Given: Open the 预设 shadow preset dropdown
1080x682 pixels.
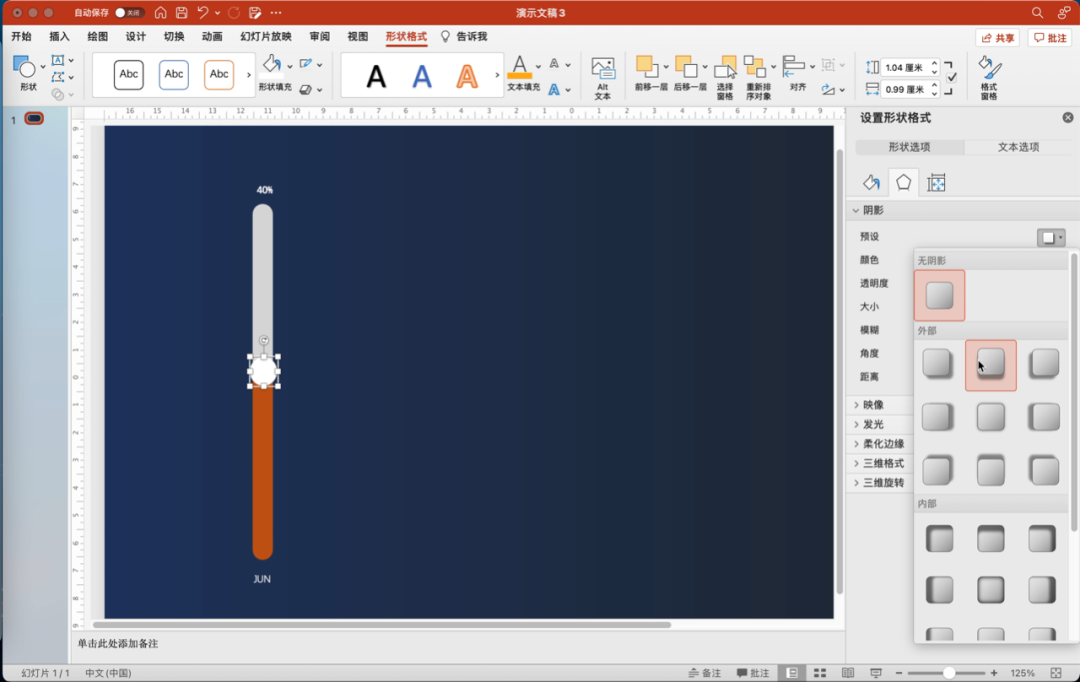Looking at the screenshot, I should click(1051, 238).
